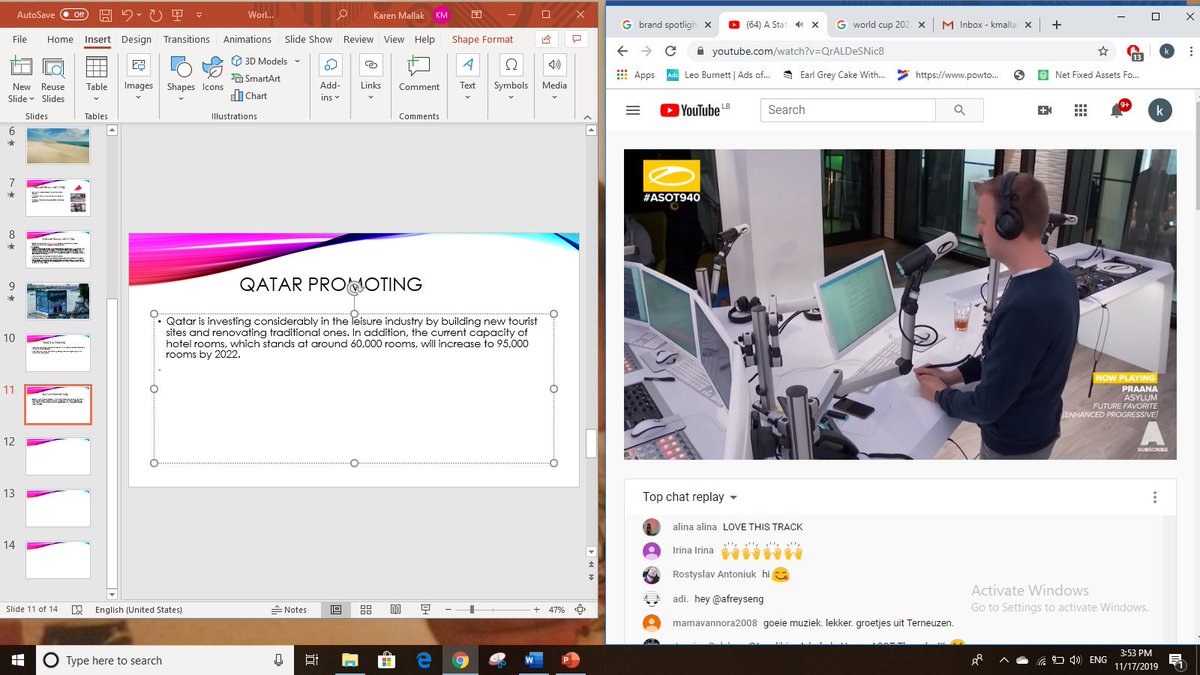Open the Transitions ribbon tab

(x=187, y=39)
